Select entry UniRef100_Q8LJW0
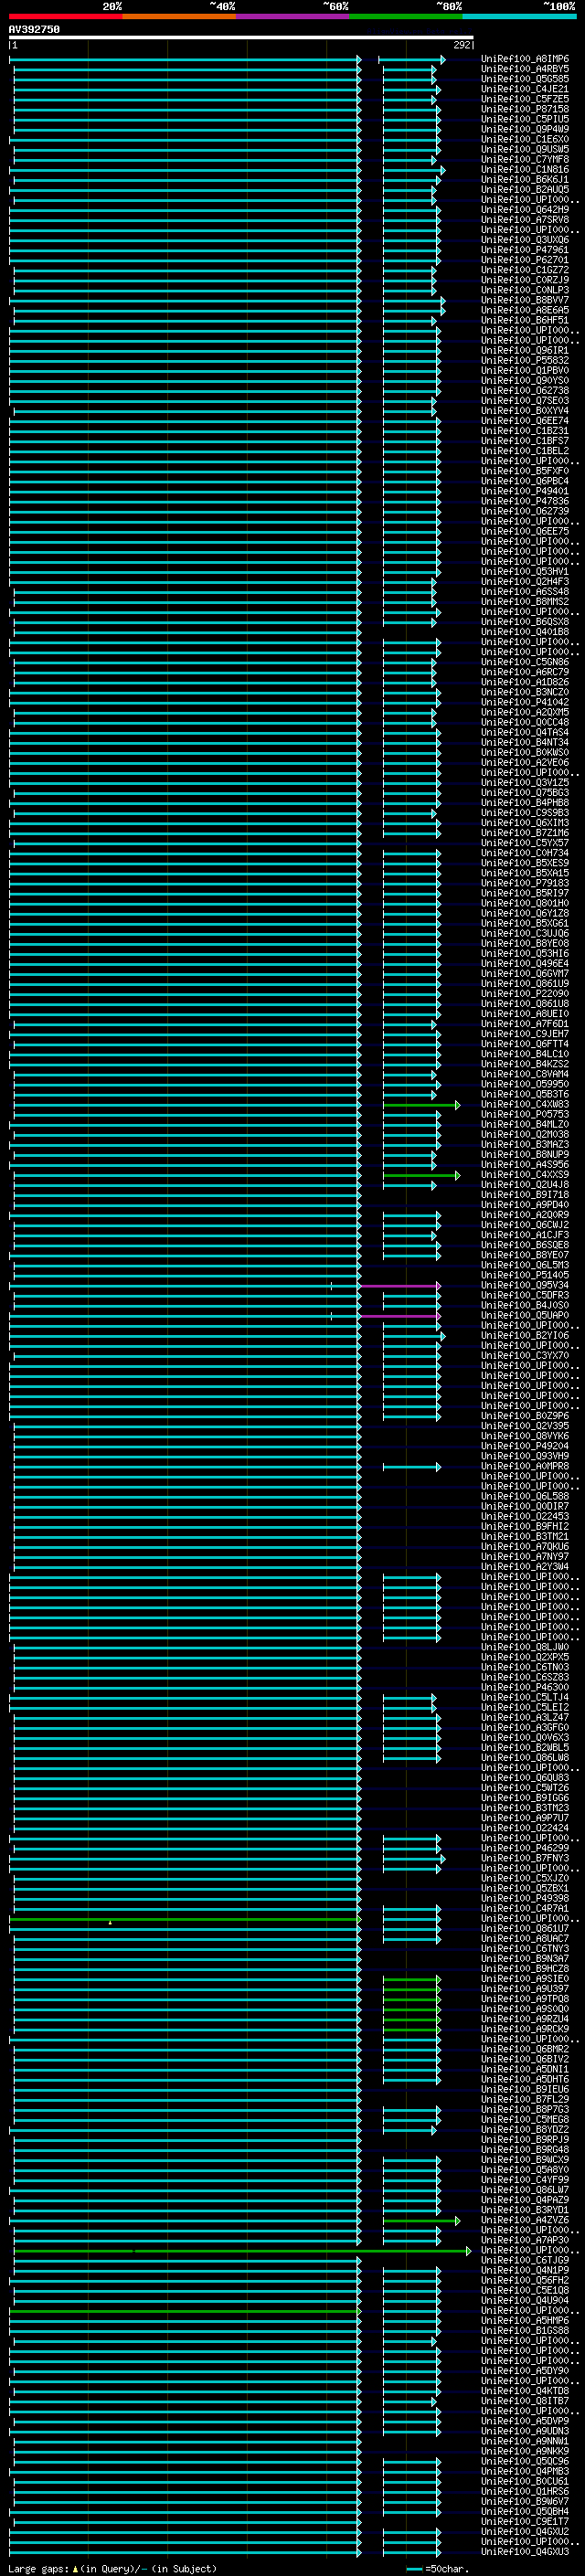The height and width of the screenshot is (2576, 585). pos(525,1647)
